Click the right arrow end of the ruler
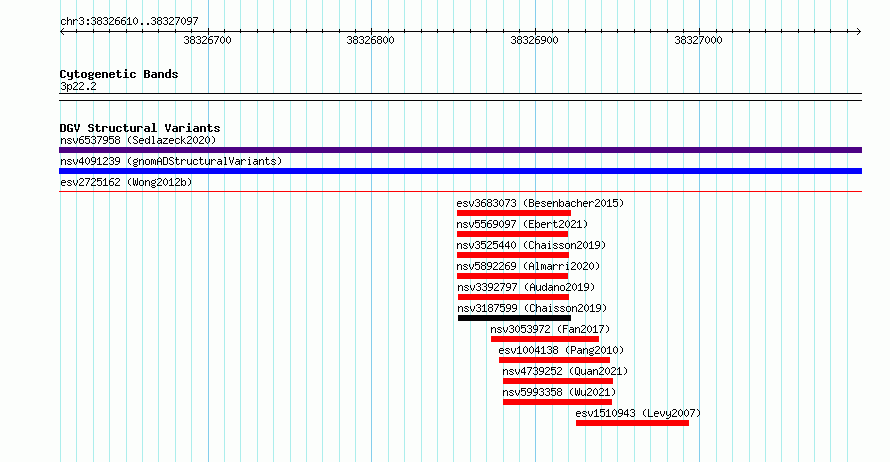Image resolution: width=890 pixels, height=462 pixels. click(859, 32)
